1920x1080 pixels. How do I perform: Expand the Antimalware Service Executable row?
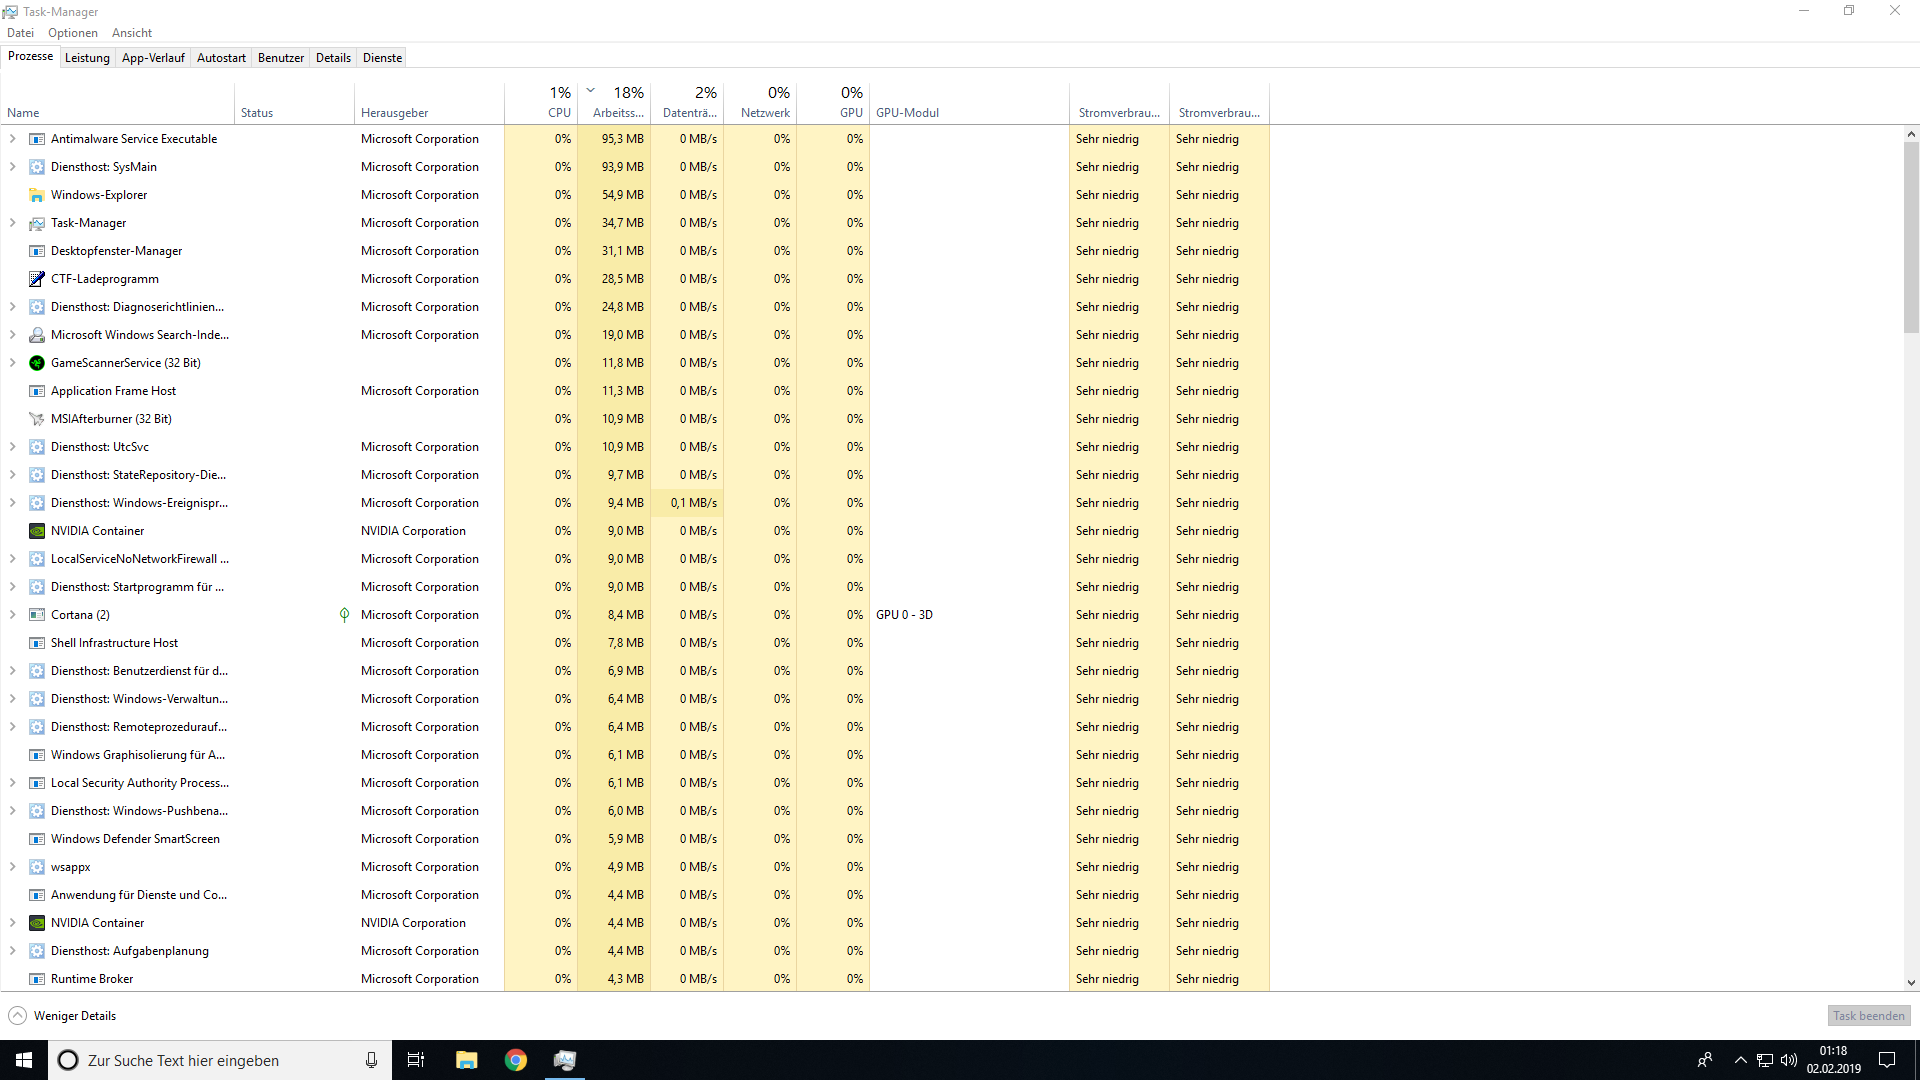(13, 139)
